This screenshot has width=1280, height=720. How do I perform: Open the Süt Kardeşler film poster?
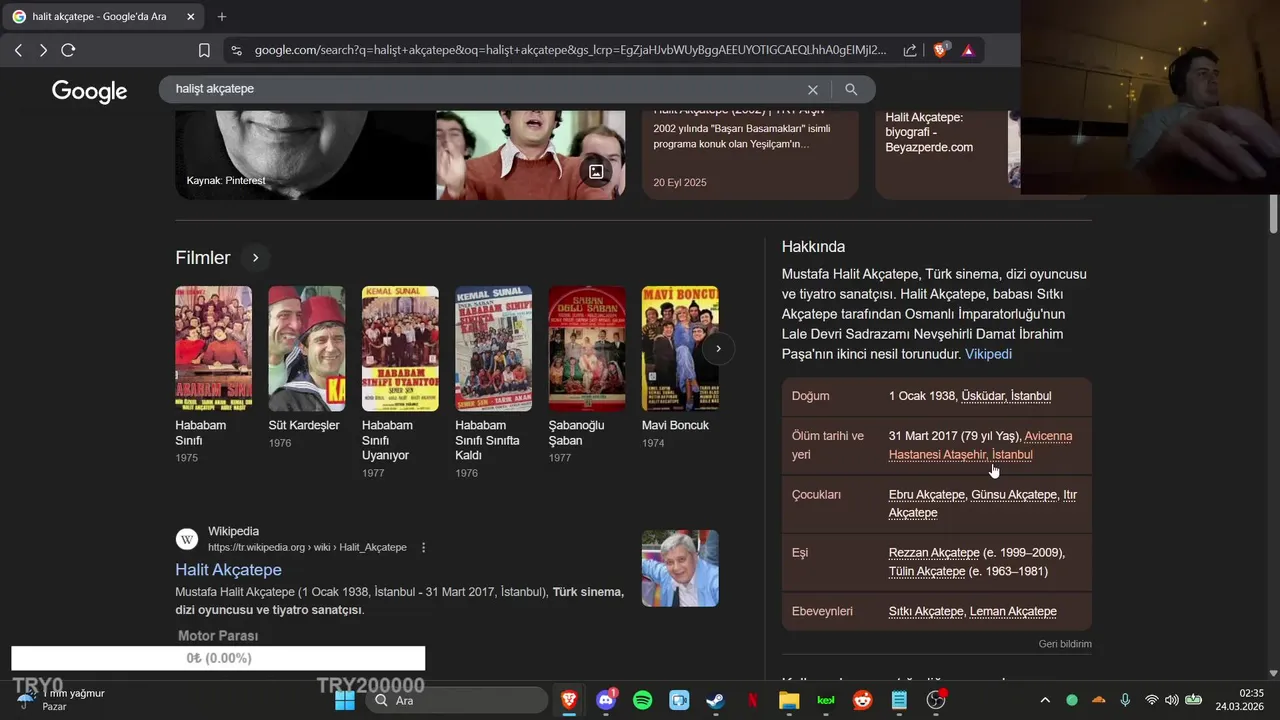pos(306,349)
